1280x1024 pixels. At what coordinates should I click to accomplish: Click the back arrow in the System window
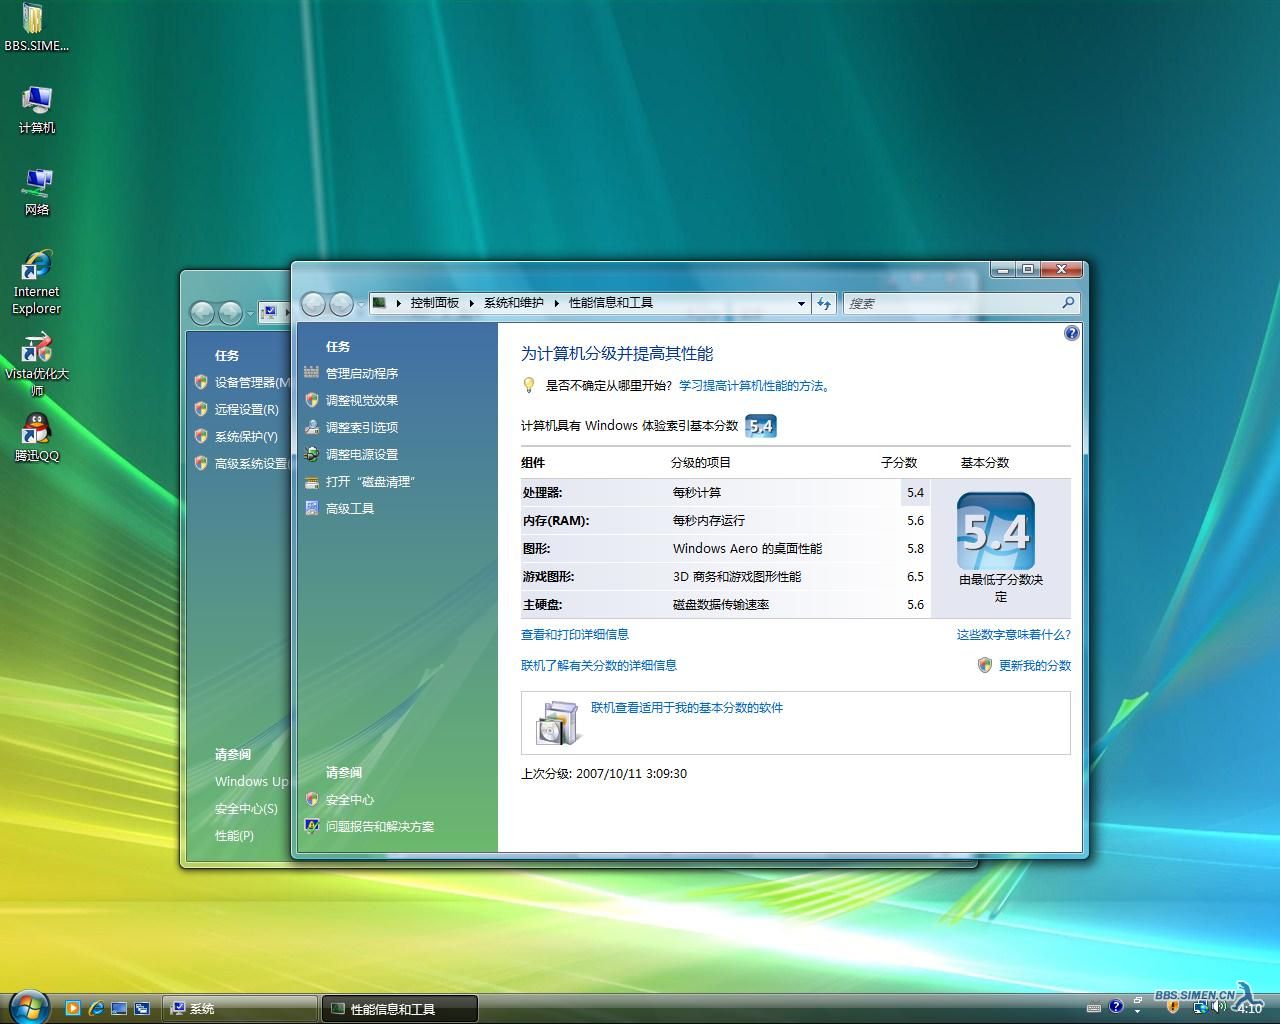203,314
